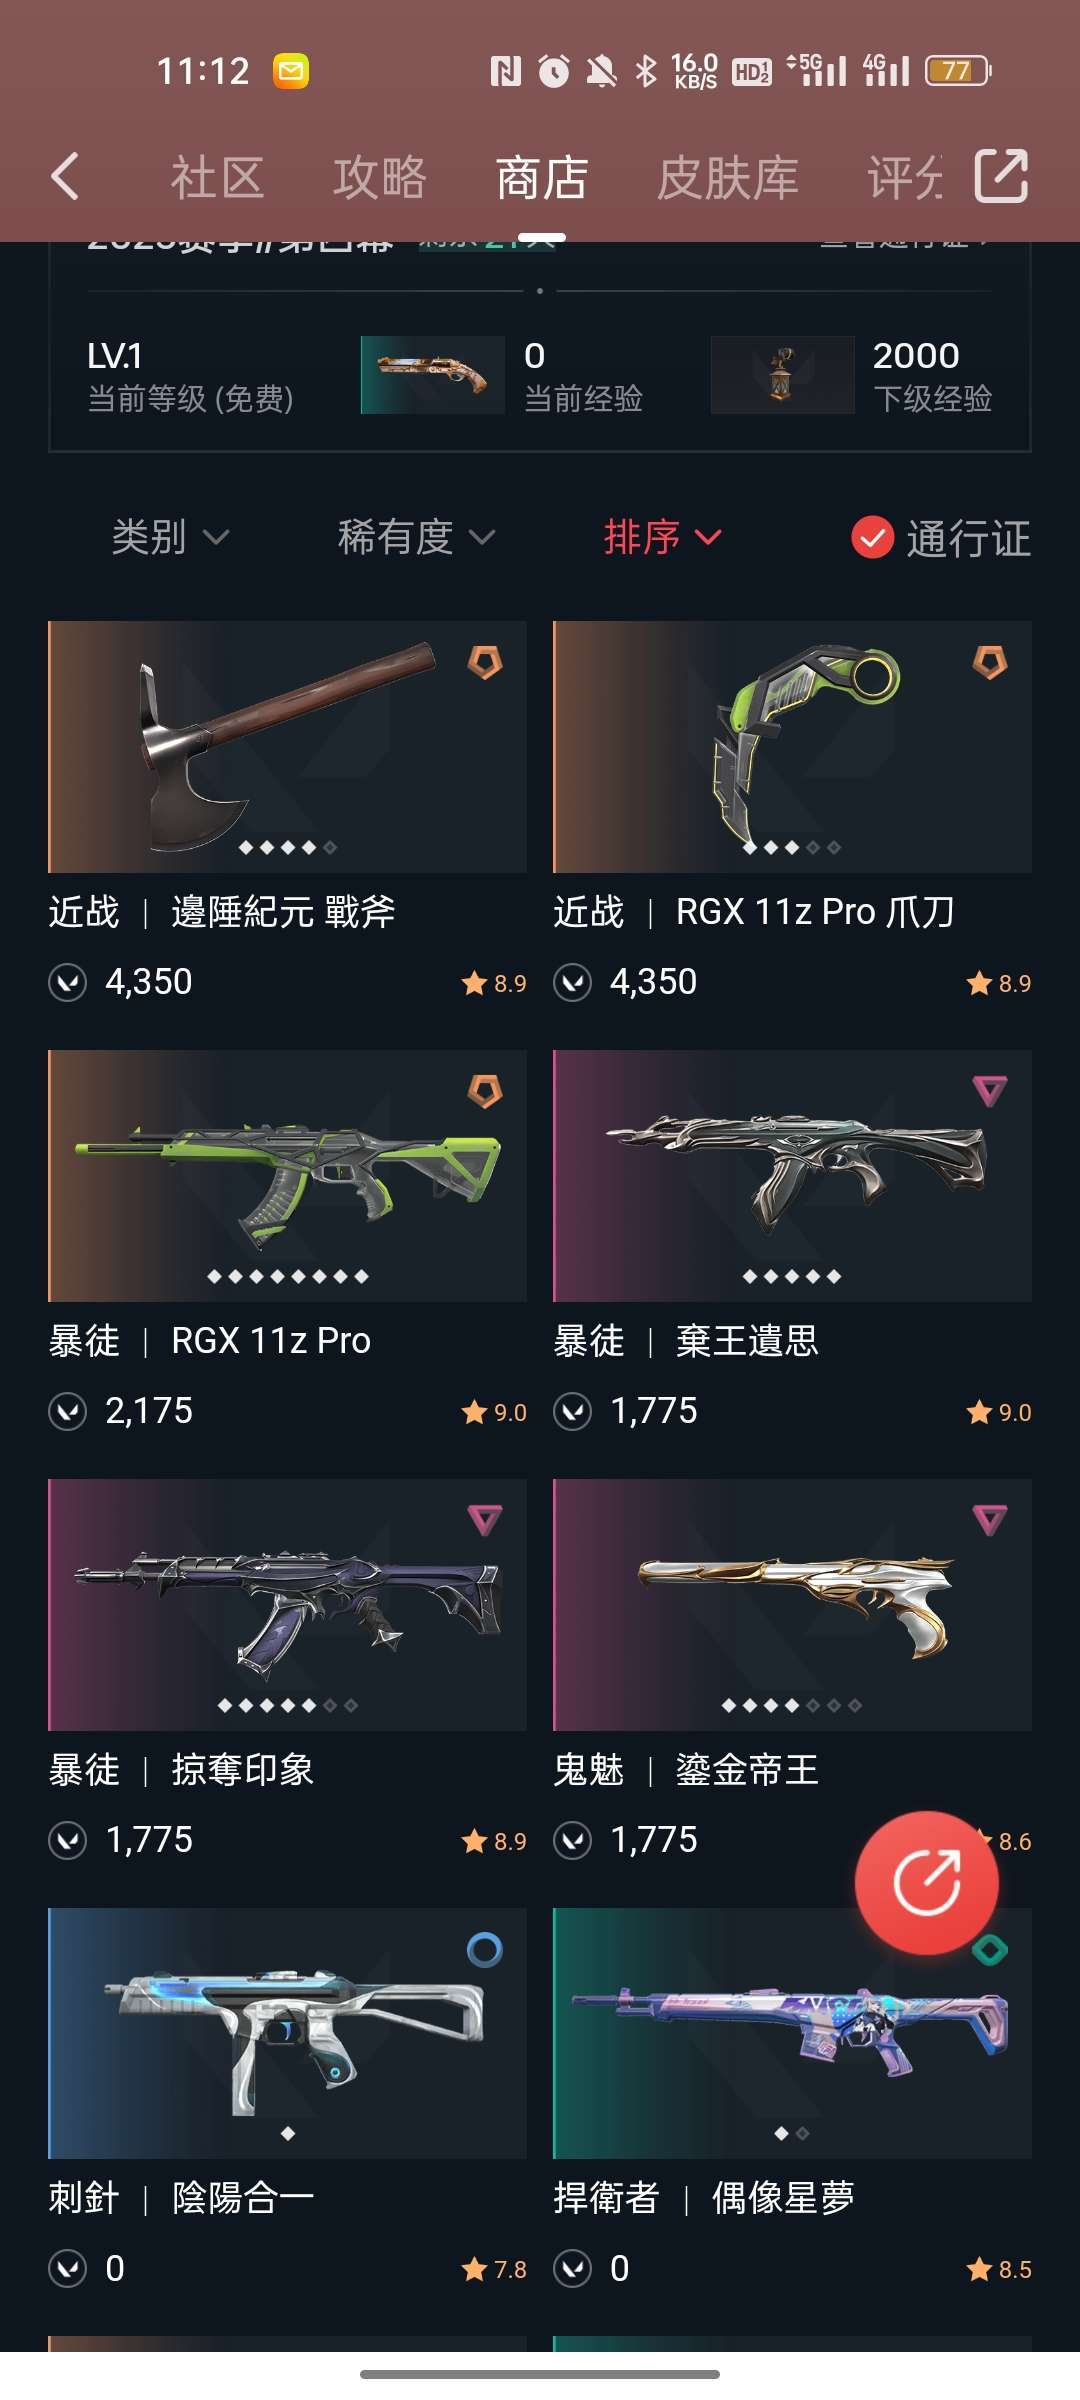Tap the shotgun reward icon at LV.1
Viewport: 1080px width, 2400px height.
(x=432, y=375)
